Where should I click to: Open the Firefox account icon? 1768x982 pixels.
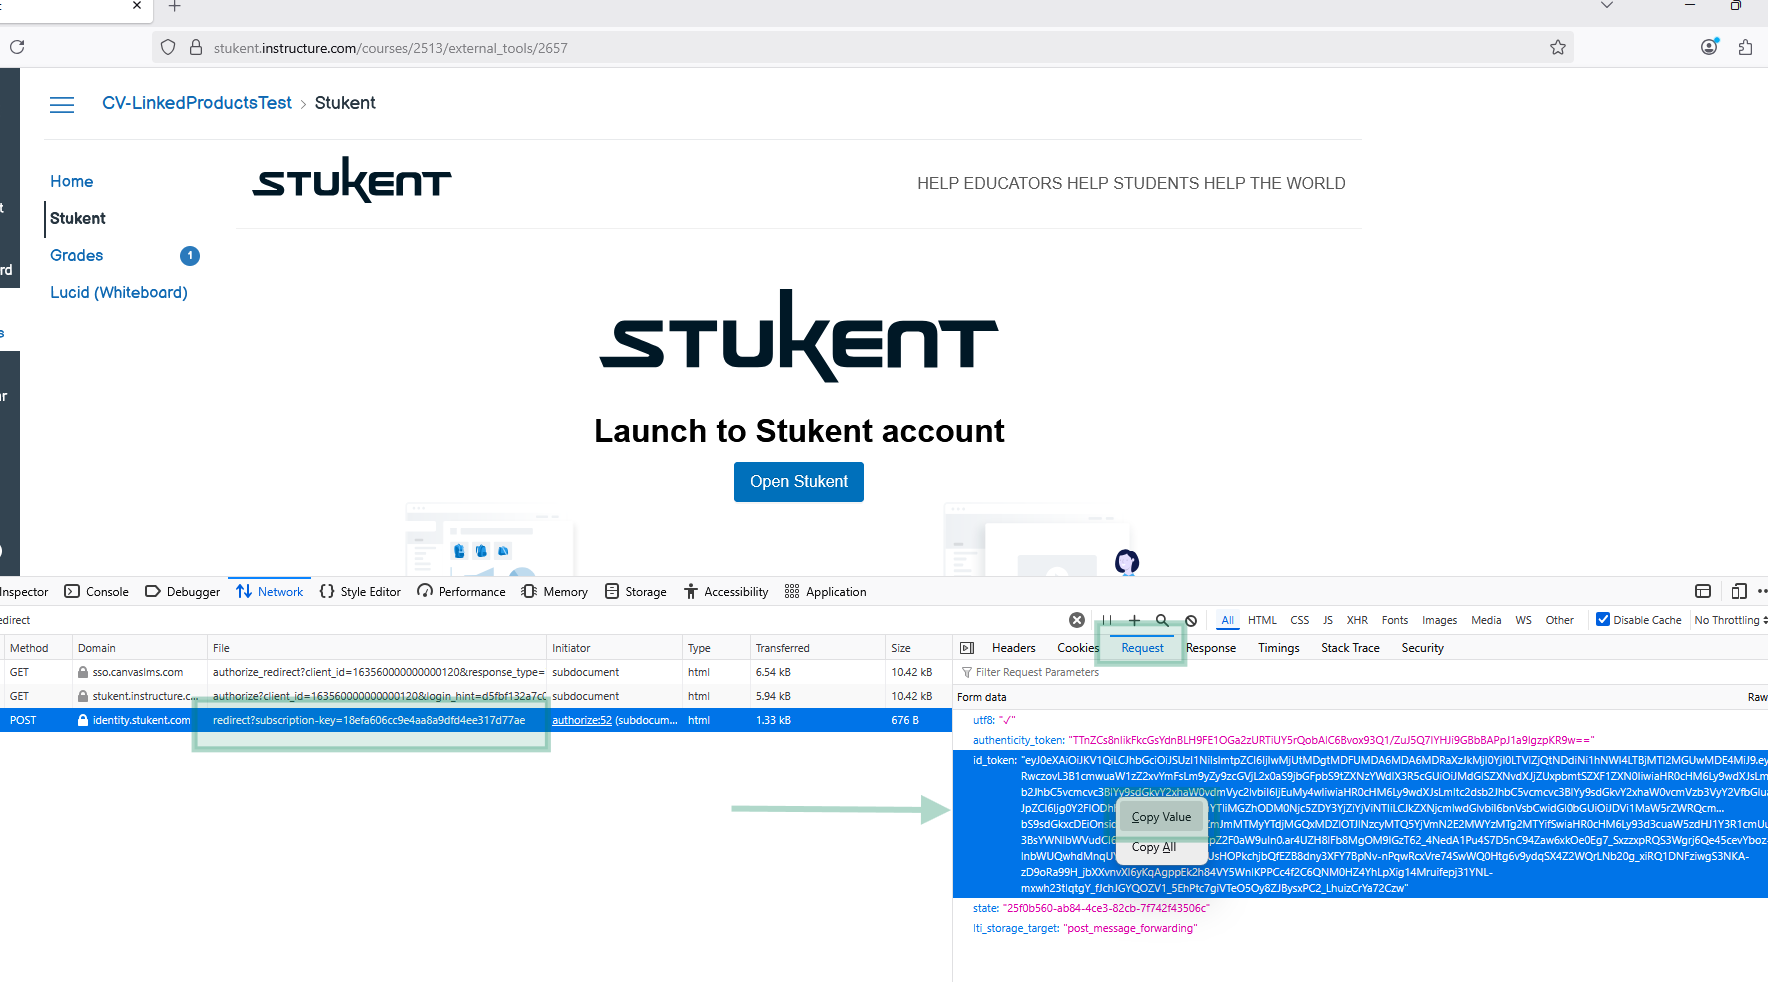click(x=1709, y=47)
